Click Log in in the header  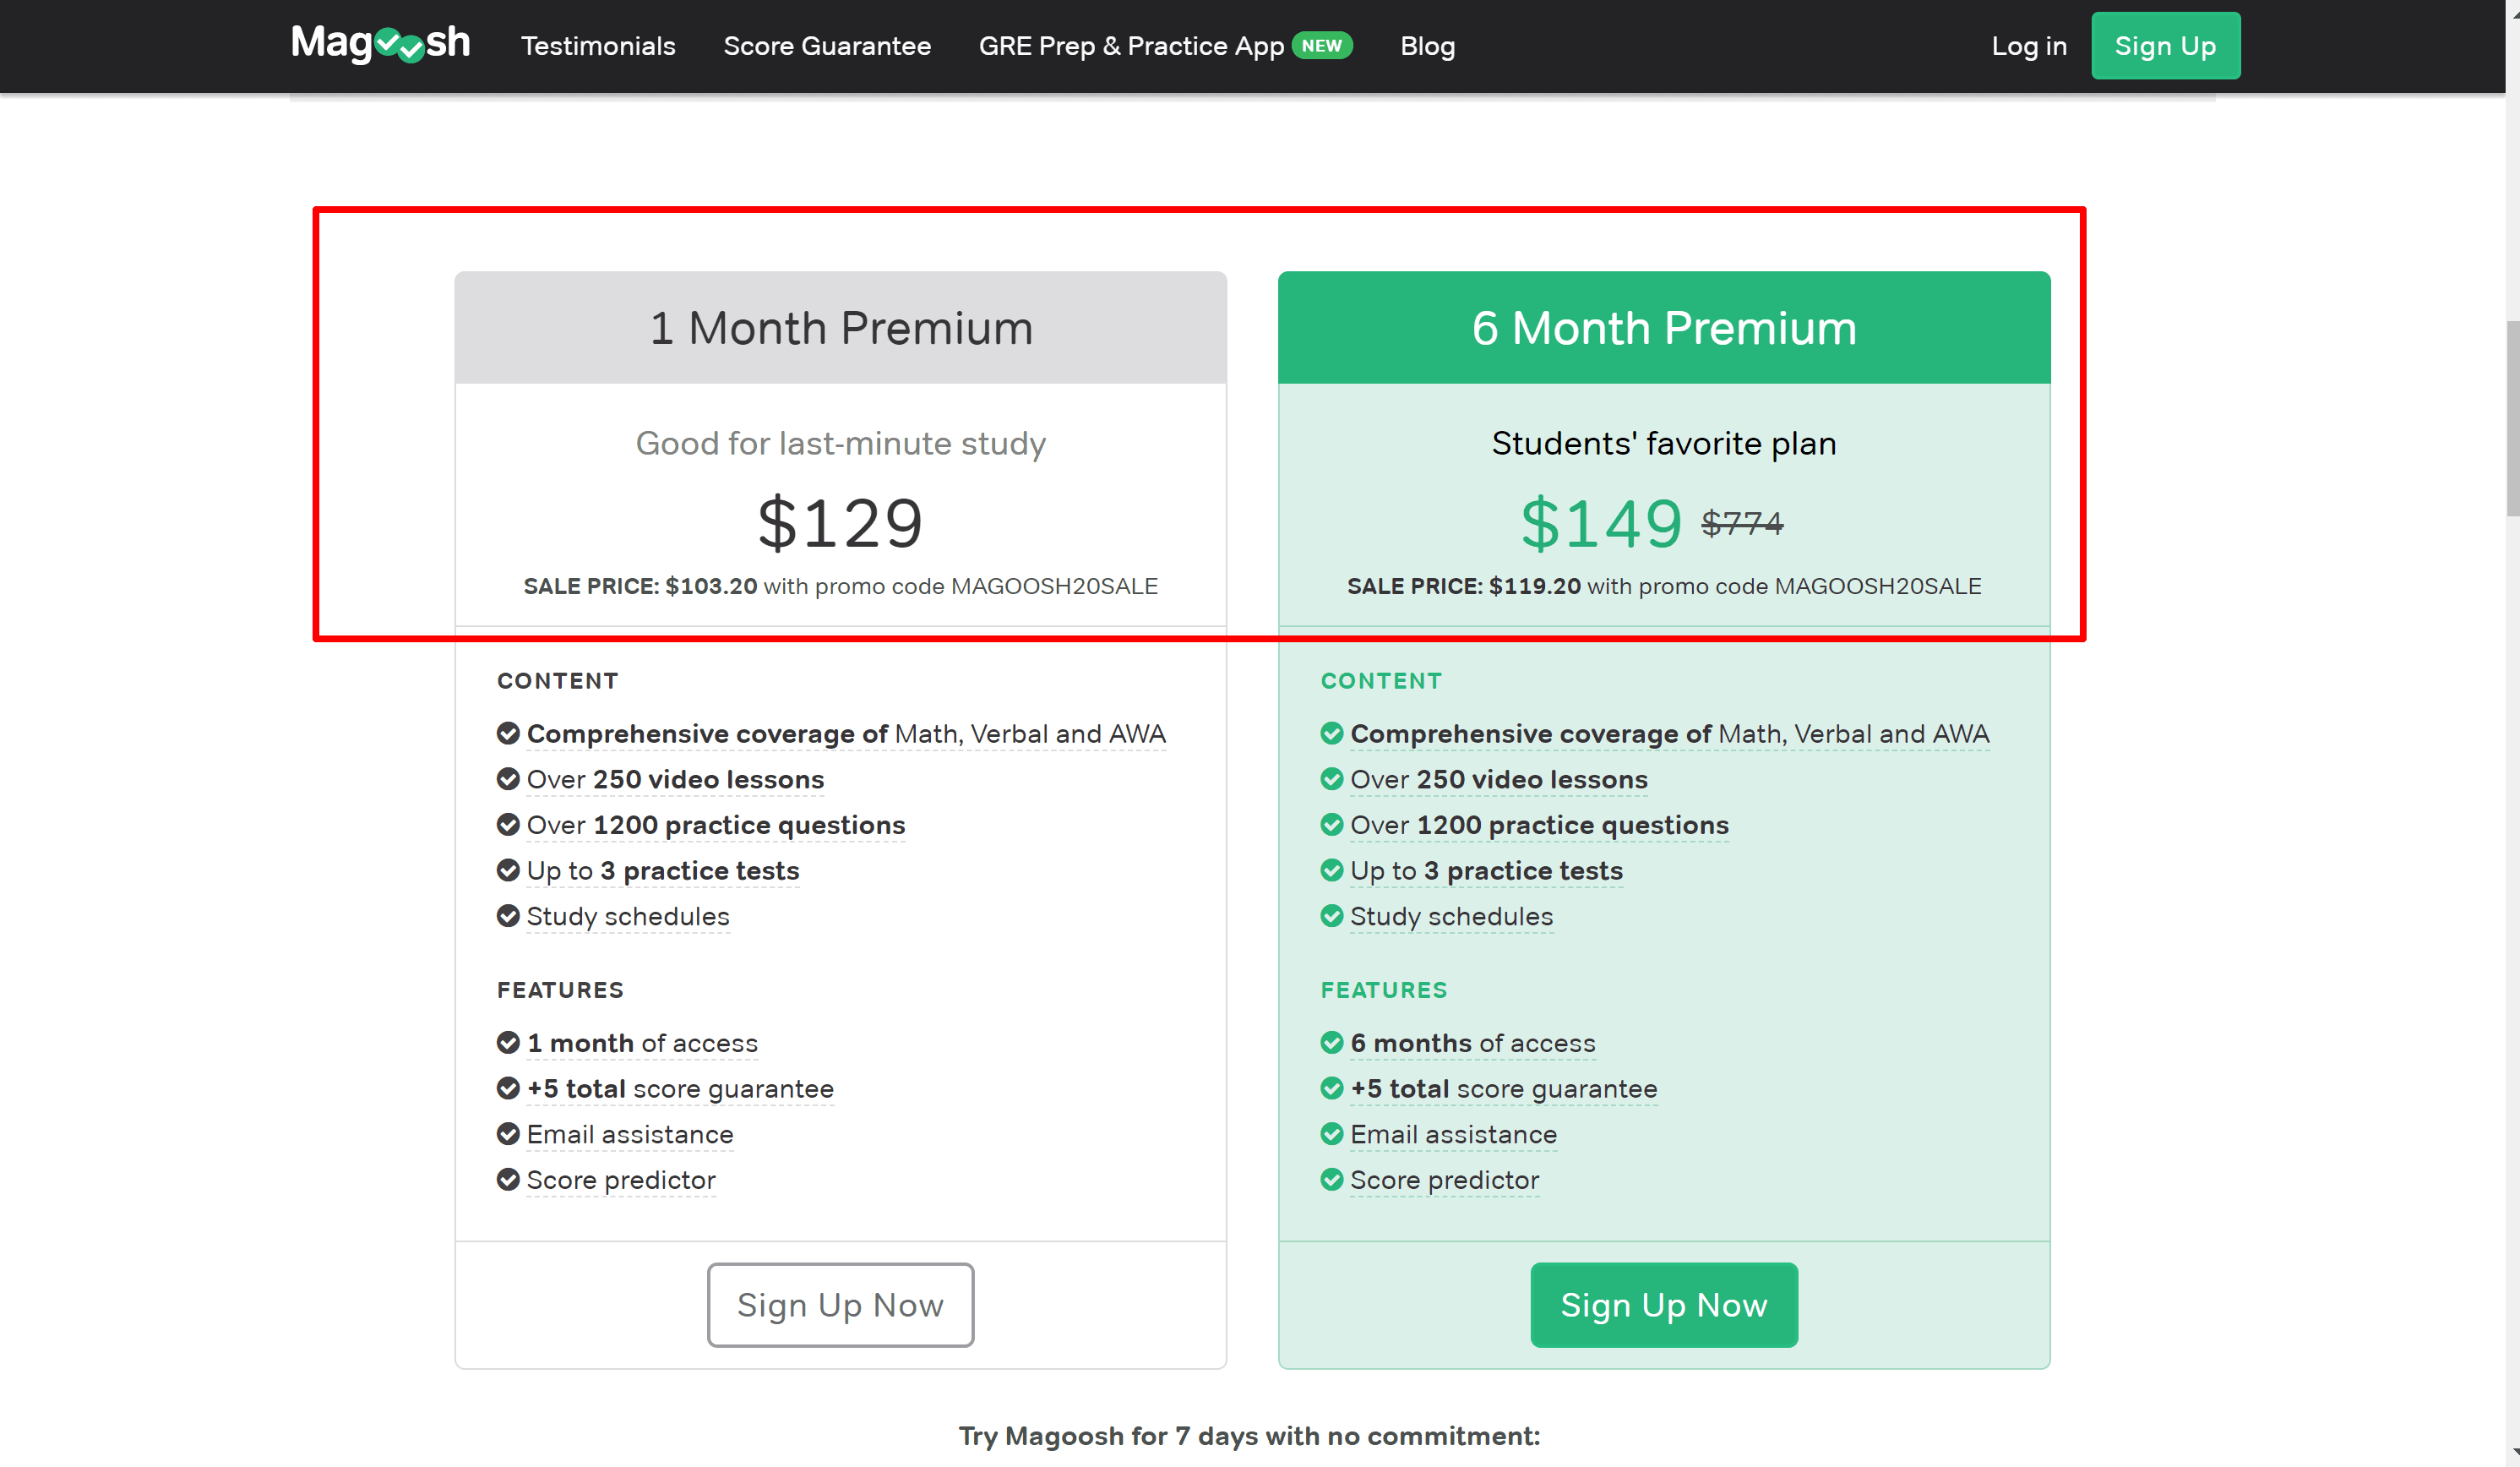(x=2028, y=46)
